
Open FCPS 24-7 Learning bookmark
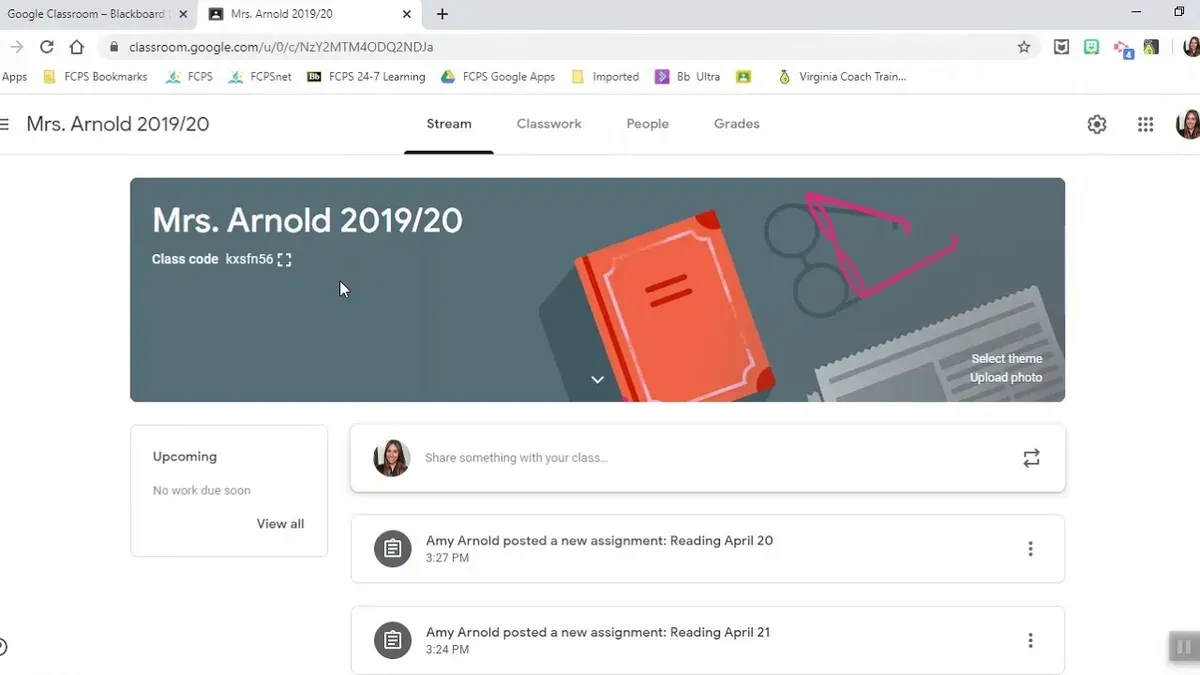(x=366, y=77)
